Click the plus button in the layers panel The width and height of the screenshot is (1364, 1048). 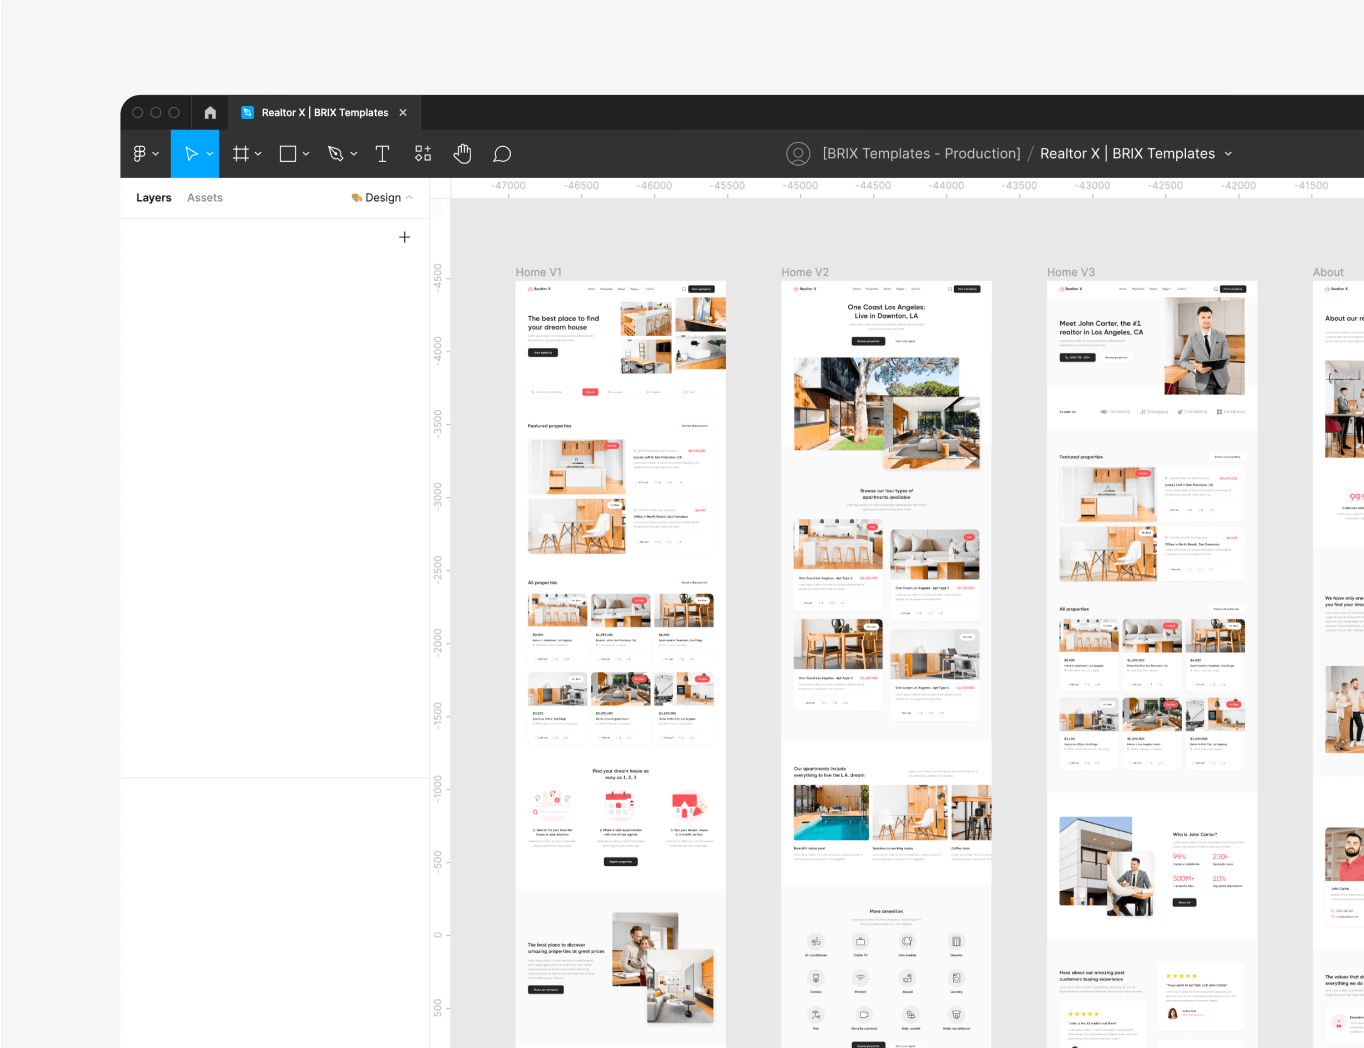(404, 237)
